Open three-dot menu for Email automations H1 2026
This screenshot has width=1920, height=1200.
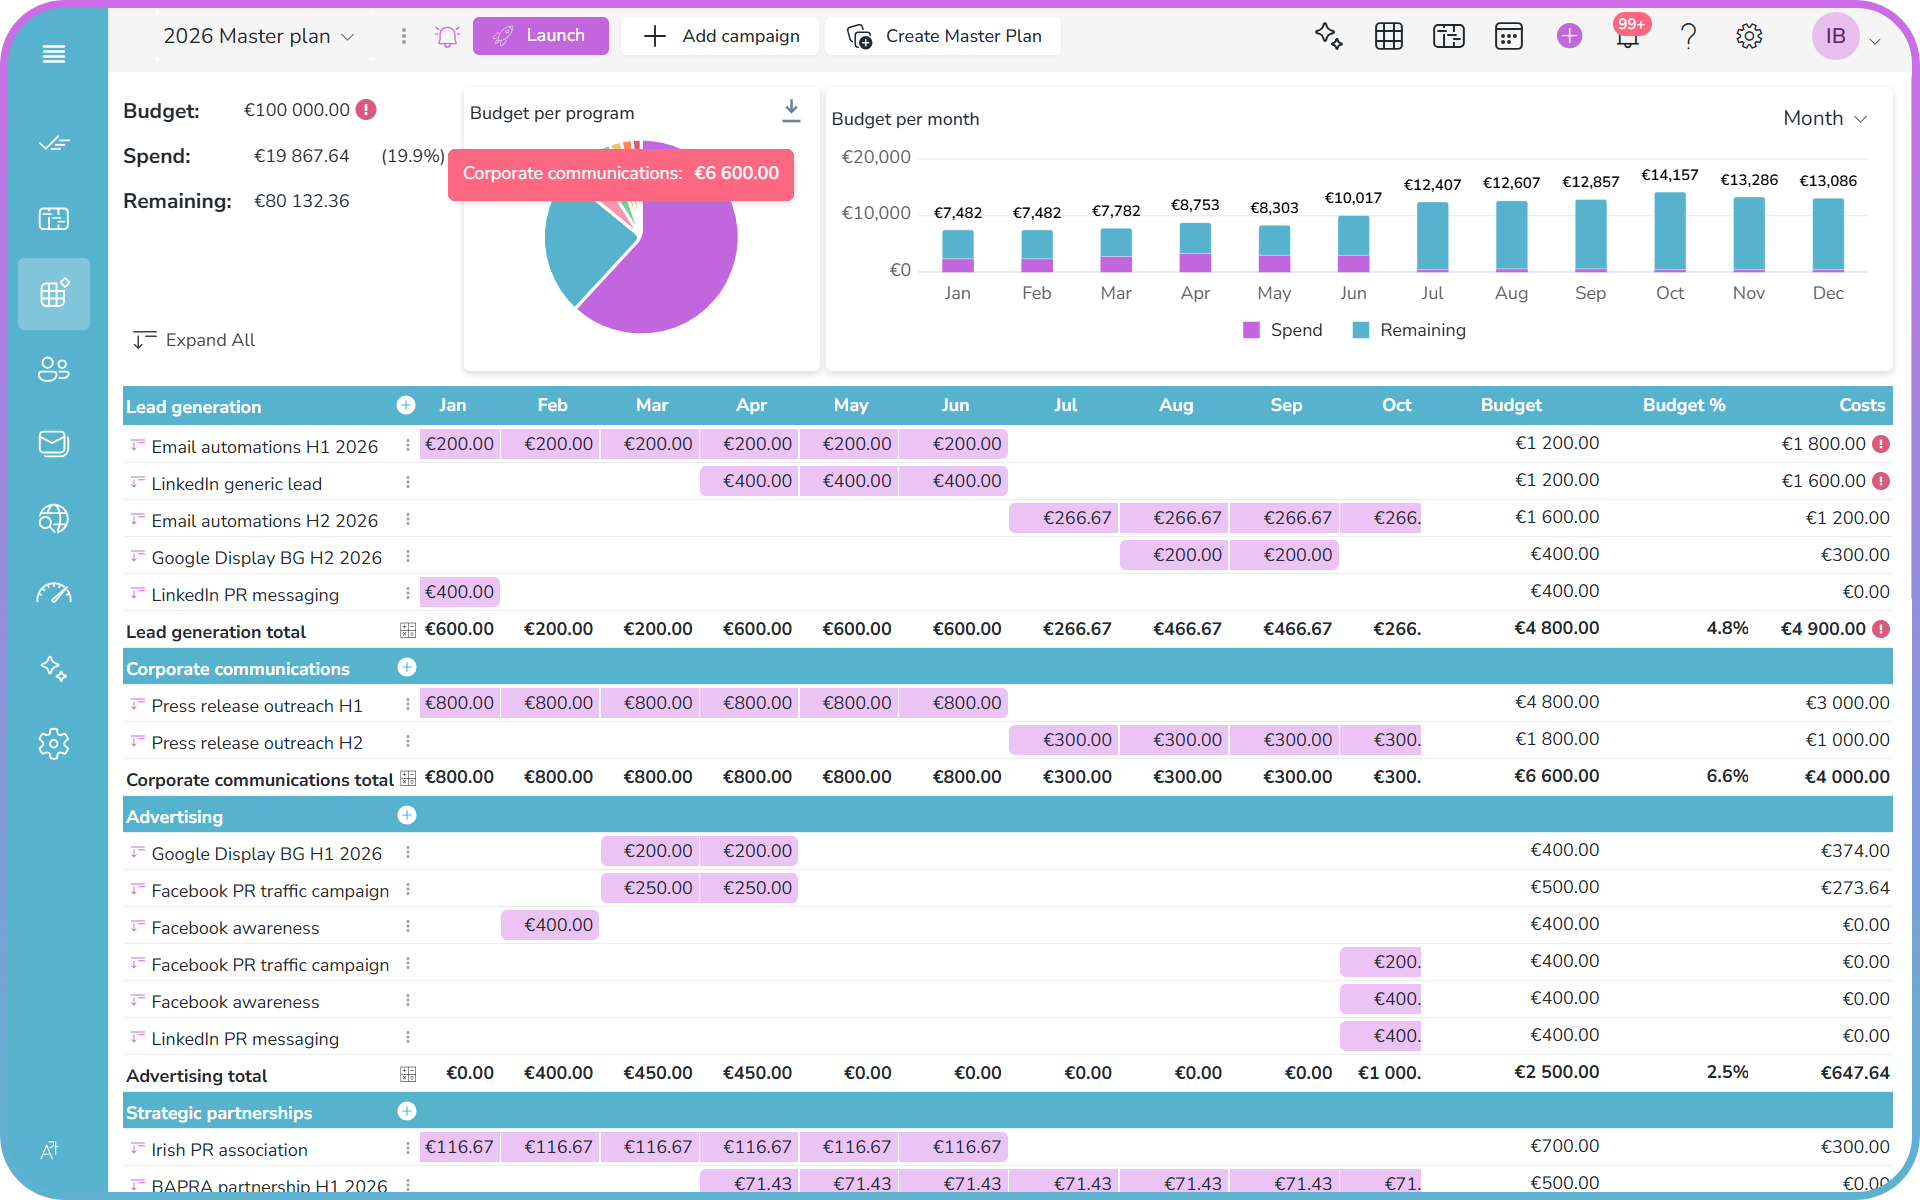[x=408, y=445]
